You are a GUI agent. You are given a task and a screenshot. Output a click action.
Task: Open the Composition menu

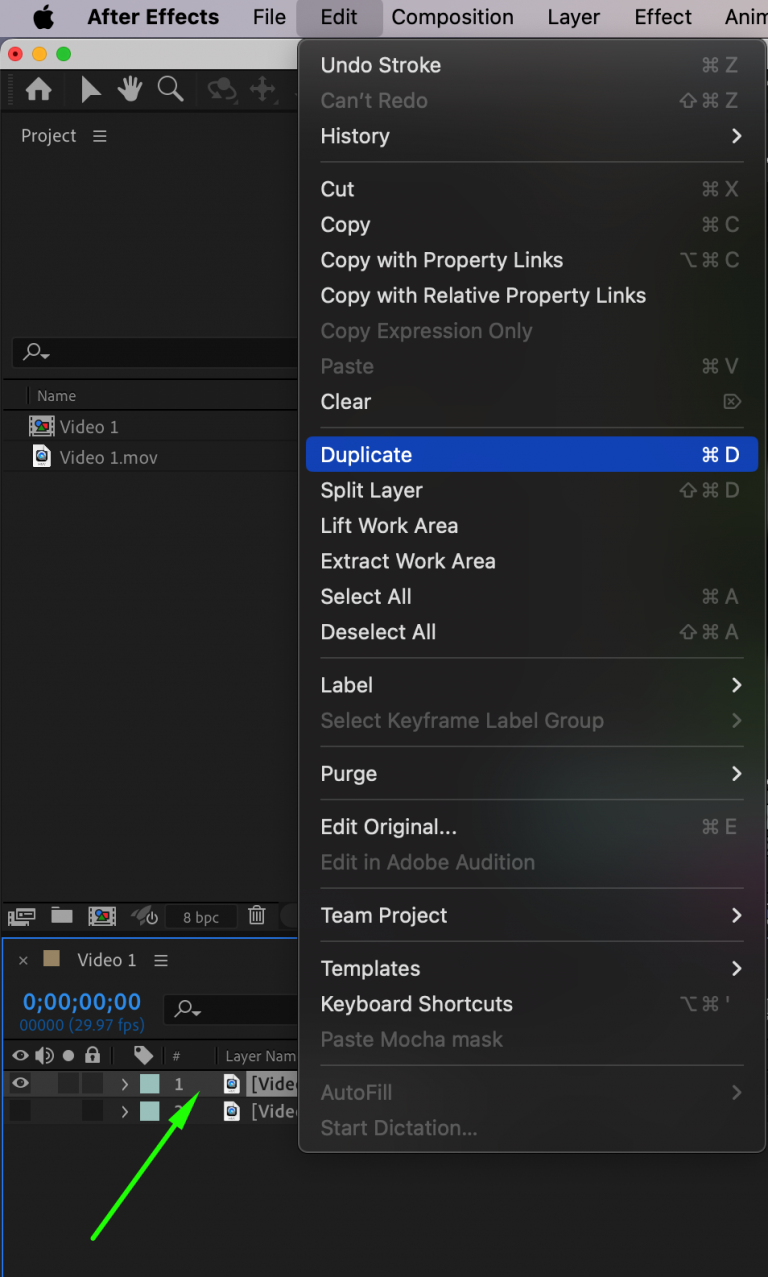(452, 17)
